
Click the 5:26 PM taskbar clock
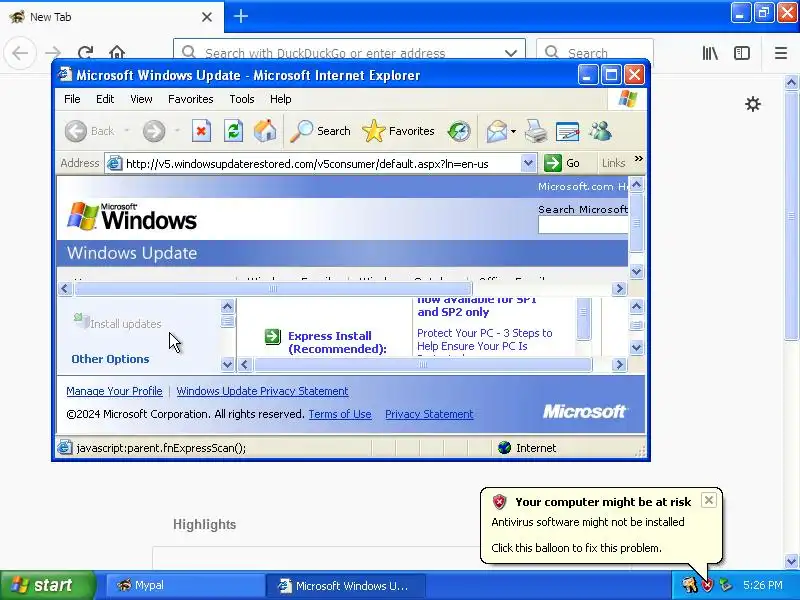pyautogui.click(x=762, y=585)
